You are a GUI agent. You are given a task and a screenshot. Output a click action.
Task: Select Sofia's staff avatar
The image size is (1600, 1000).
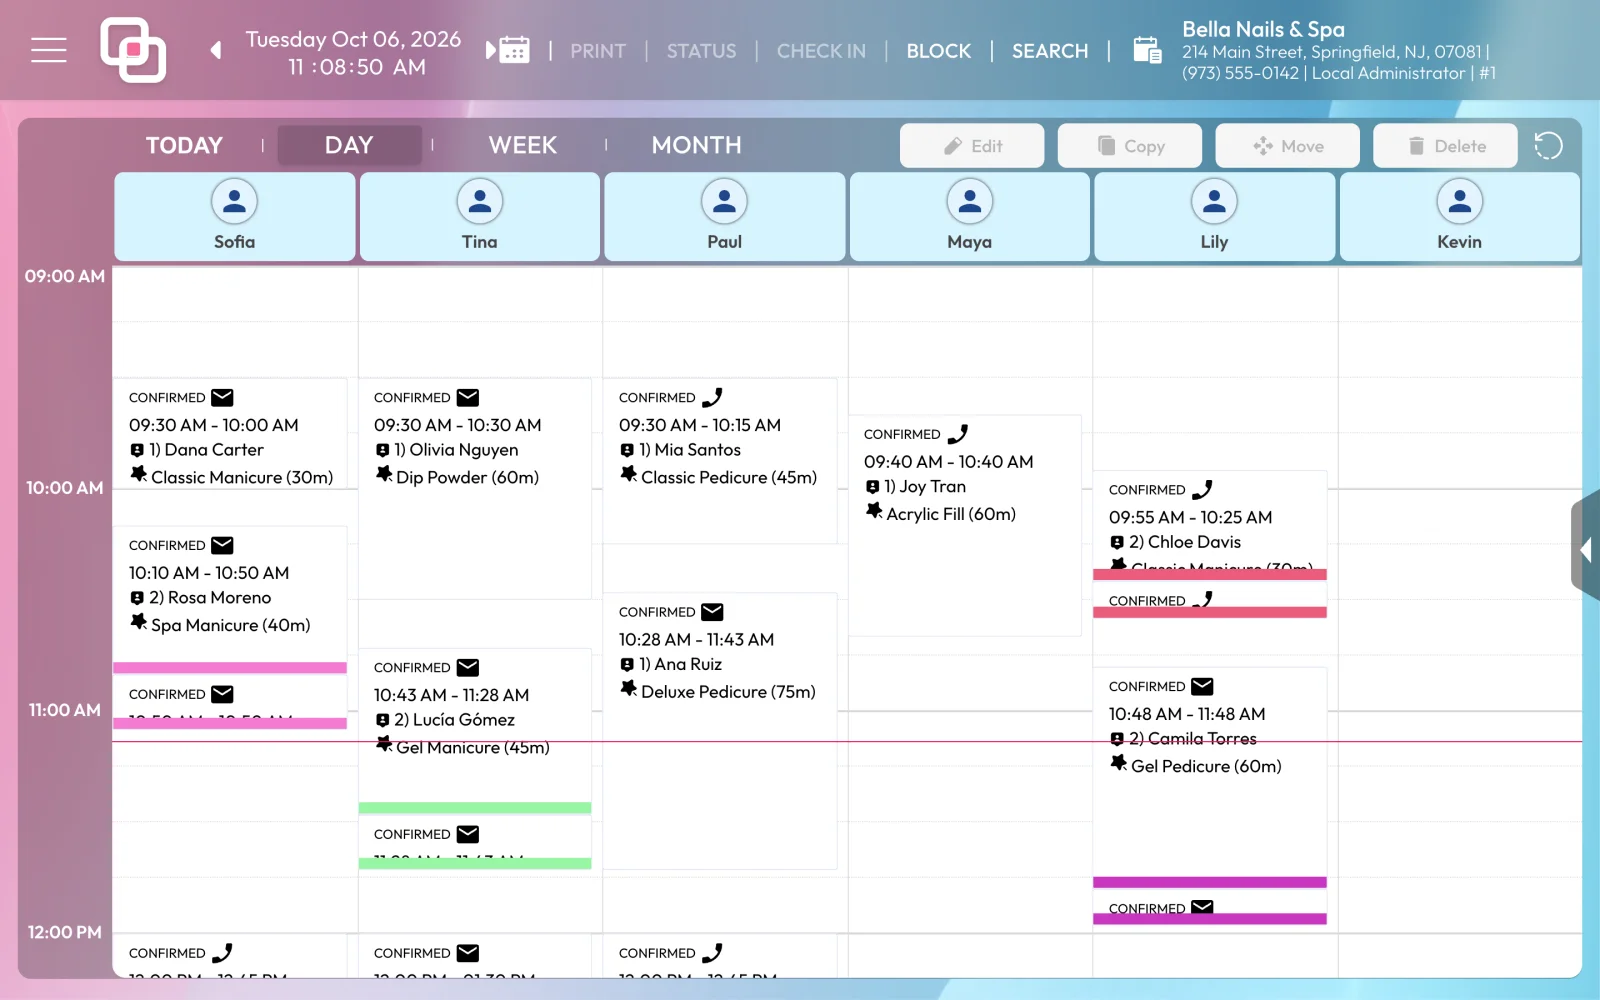coord(234,201)
